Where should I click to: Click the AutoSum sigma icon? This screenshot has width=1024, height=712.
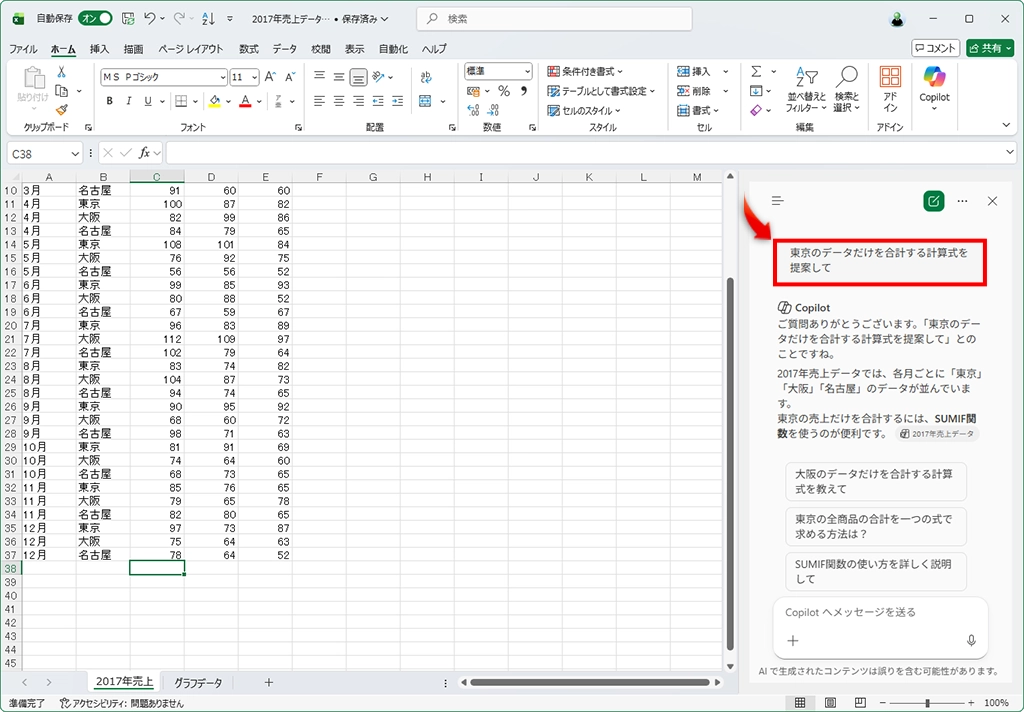[757, 72]
